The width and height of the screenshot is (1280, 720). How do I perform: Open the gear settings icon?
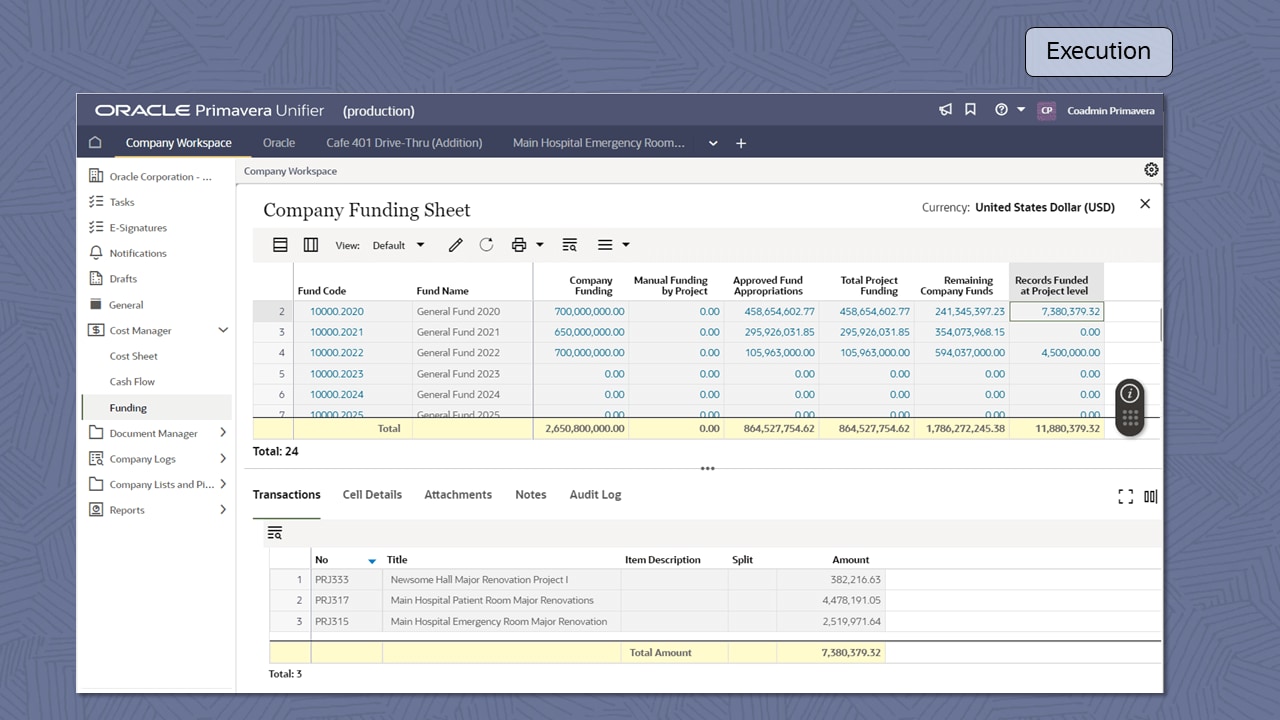pos(1151,170)
